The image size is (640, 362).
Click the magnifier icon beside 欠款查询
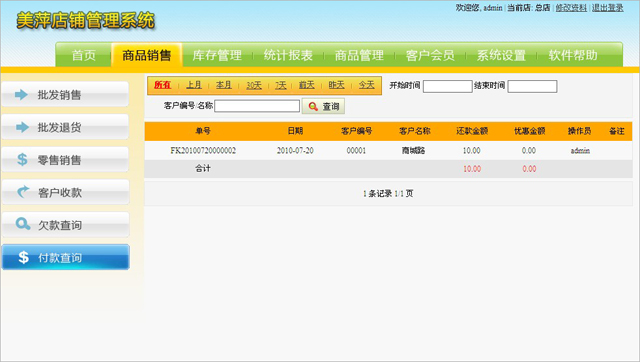click(x=23, y=224)
